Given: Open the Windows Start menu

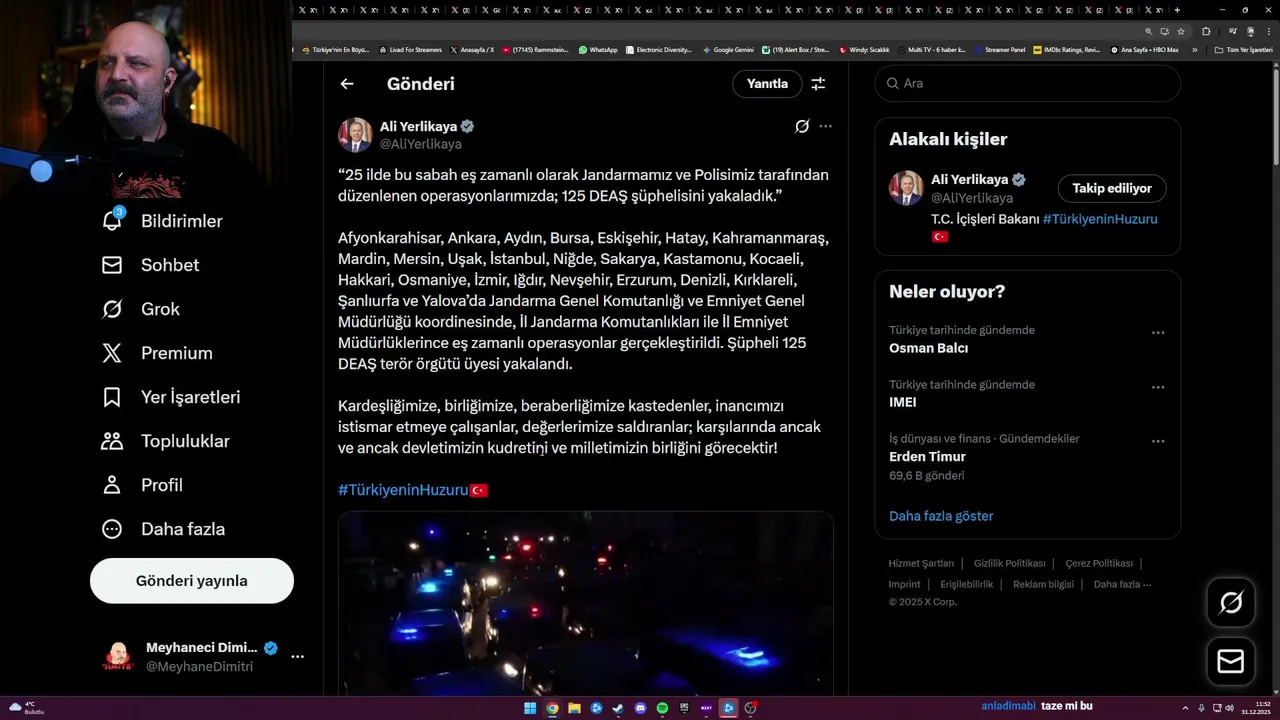Looking at the screenshot, I should [x=529, y=708].
